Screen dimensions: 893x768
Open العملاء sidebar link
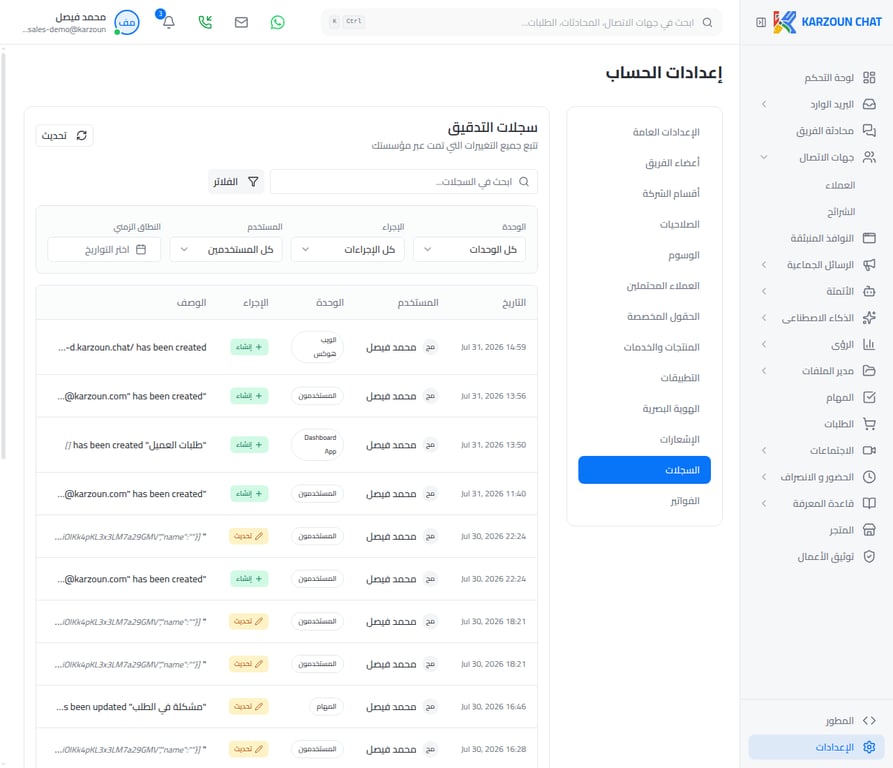[840, 185]
